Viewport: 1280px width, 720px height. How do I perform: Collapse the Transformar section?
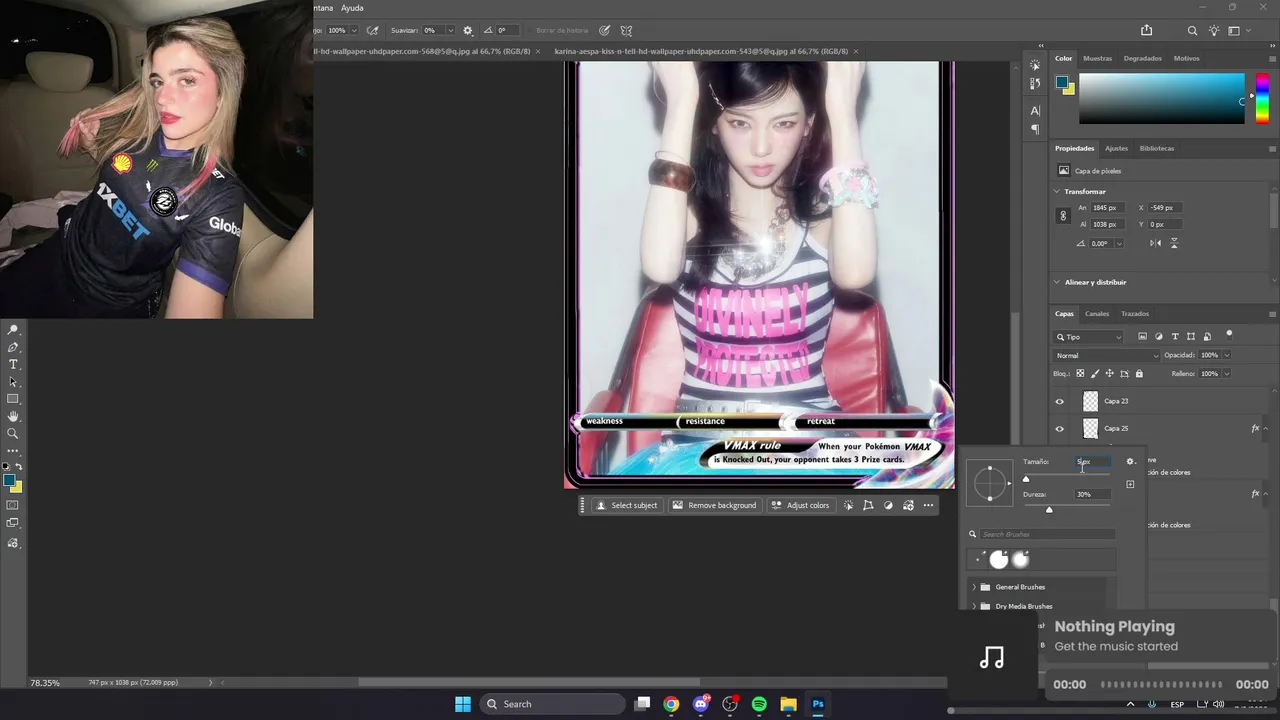(1057, 191)
